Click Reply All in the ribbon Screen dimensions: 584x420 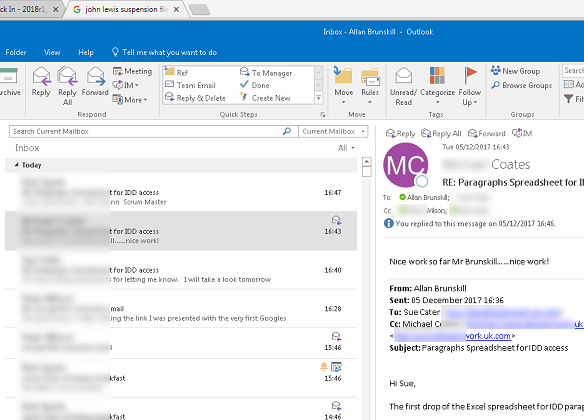click(x=67, y=86)
